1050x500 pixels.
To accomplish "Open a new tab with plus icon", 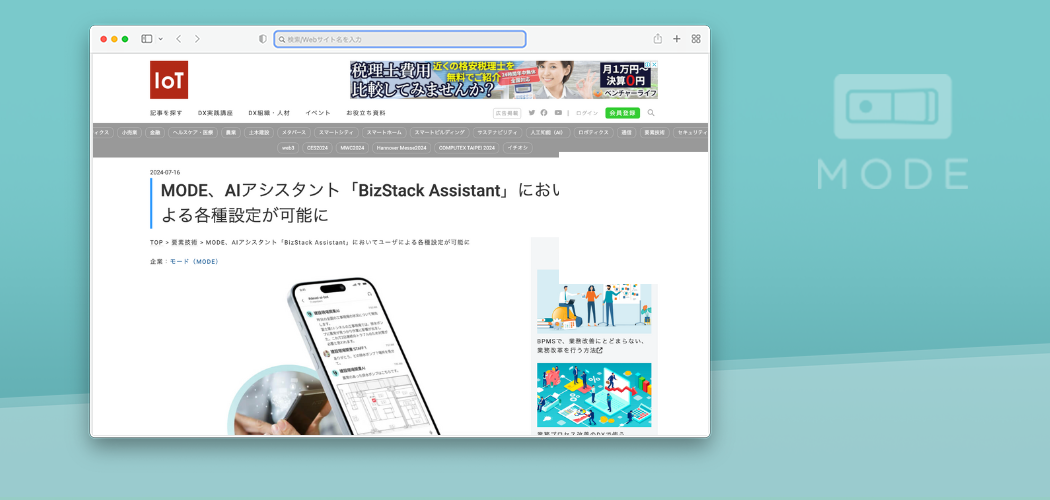I will tap(677, 39).
